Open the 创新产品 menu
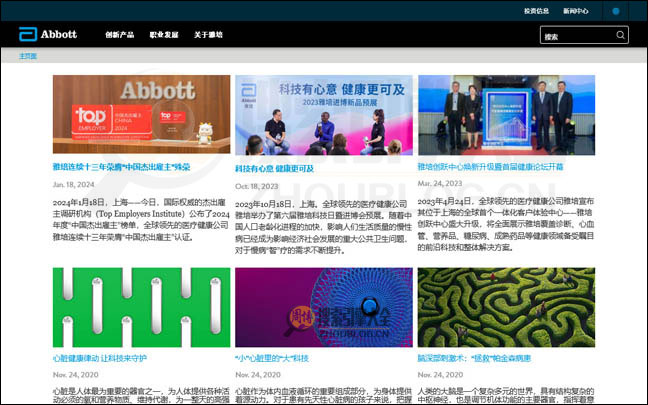 coord(119,35)
